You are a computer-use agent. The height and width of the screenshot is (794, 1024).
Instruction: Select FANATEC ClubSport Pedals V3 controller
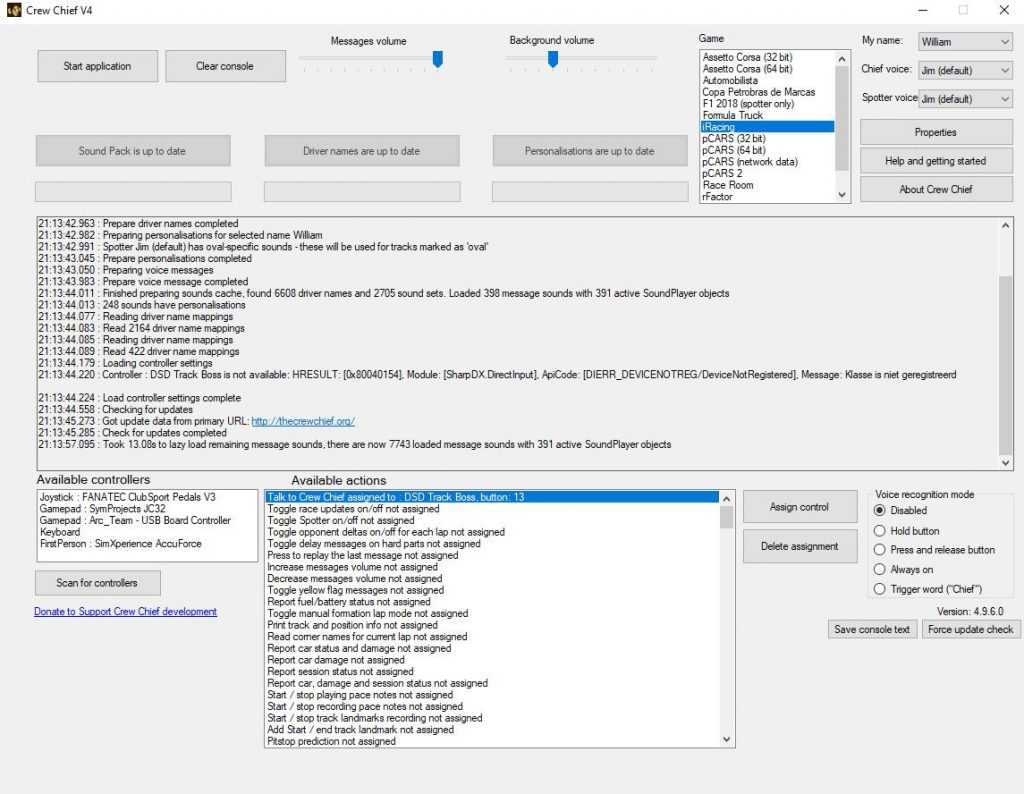pyautogui.click(x=127, y=497)
